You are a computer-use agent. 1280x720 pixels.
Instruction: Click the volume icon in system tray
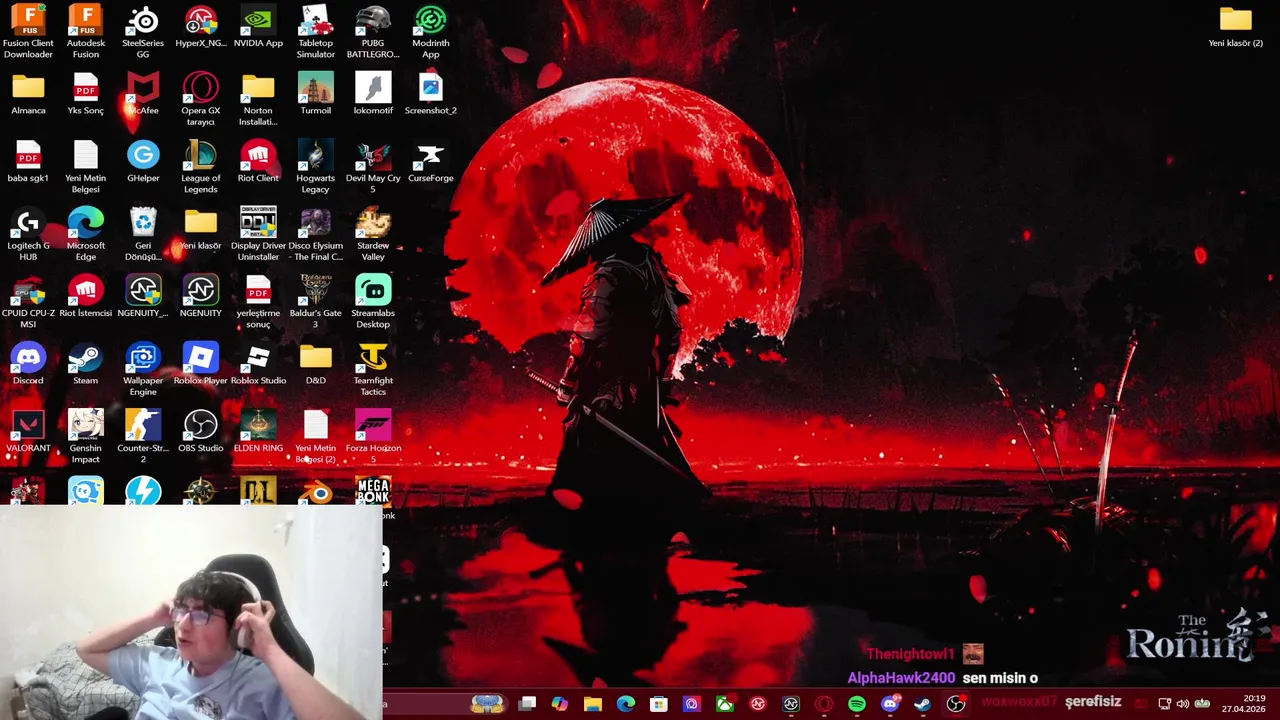[1183, 704]
